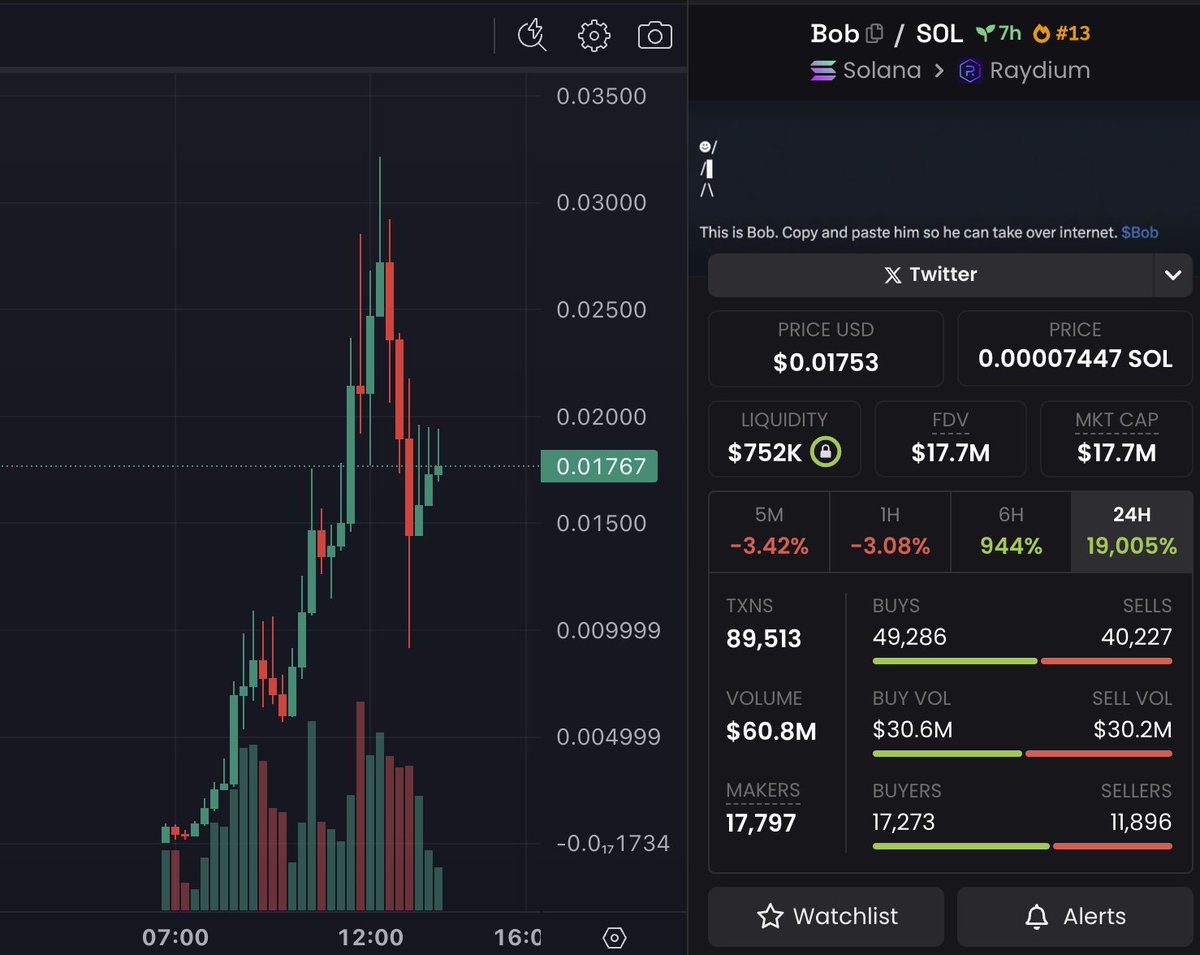Select the 5M timeframe tab
The width and height of the screenshot is (1200, 955).
click(769, 531)
